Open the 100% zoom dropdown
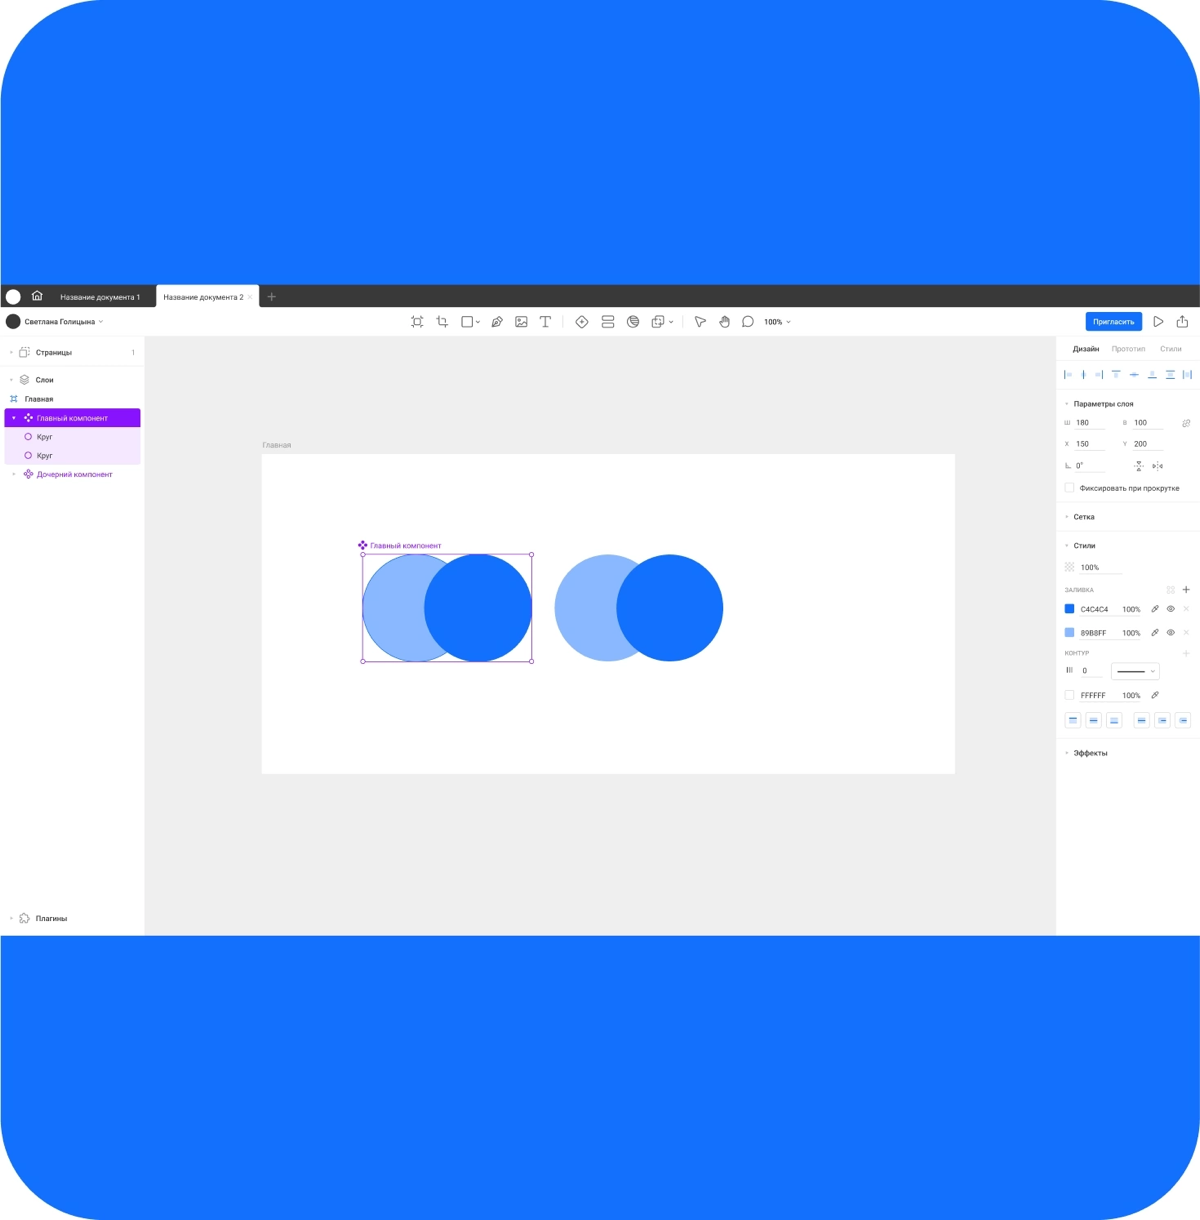Image resolution: width=1200 pixels, height=1220 pixels. (x=777, y=322)
